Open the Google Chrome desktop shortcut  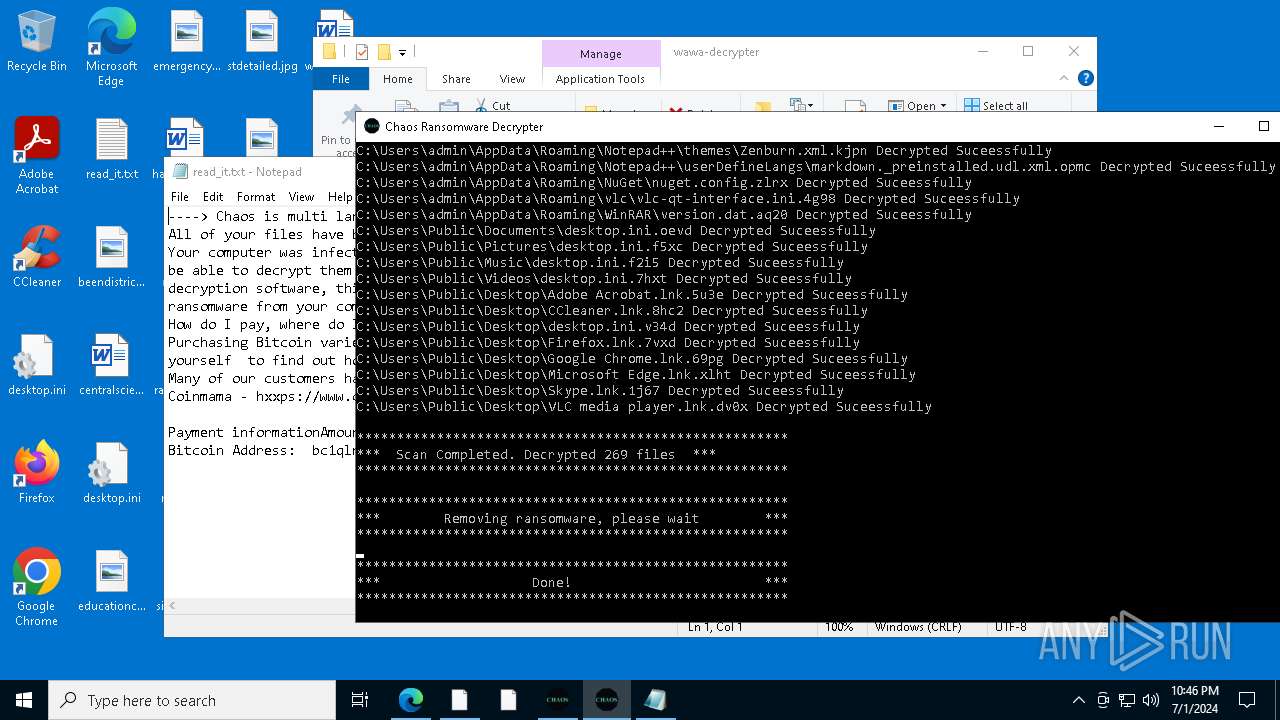pyautogui.click(x=37, y=587)
